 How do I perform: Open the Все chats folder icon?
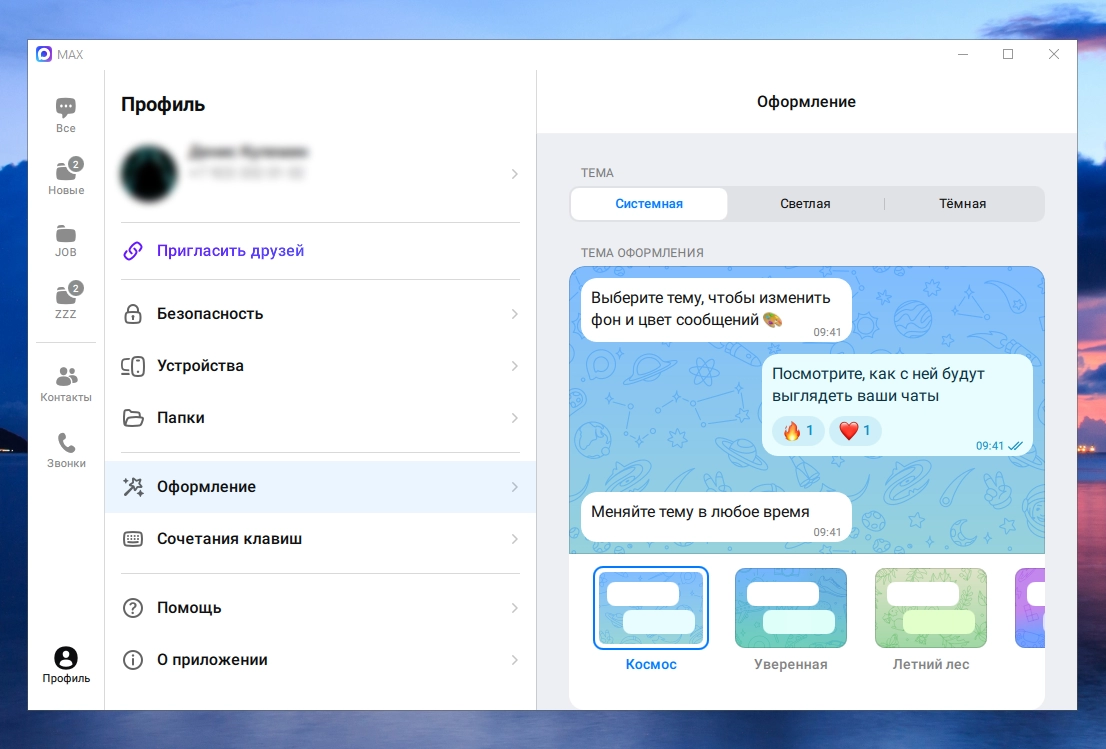click(x=66, y=108)
